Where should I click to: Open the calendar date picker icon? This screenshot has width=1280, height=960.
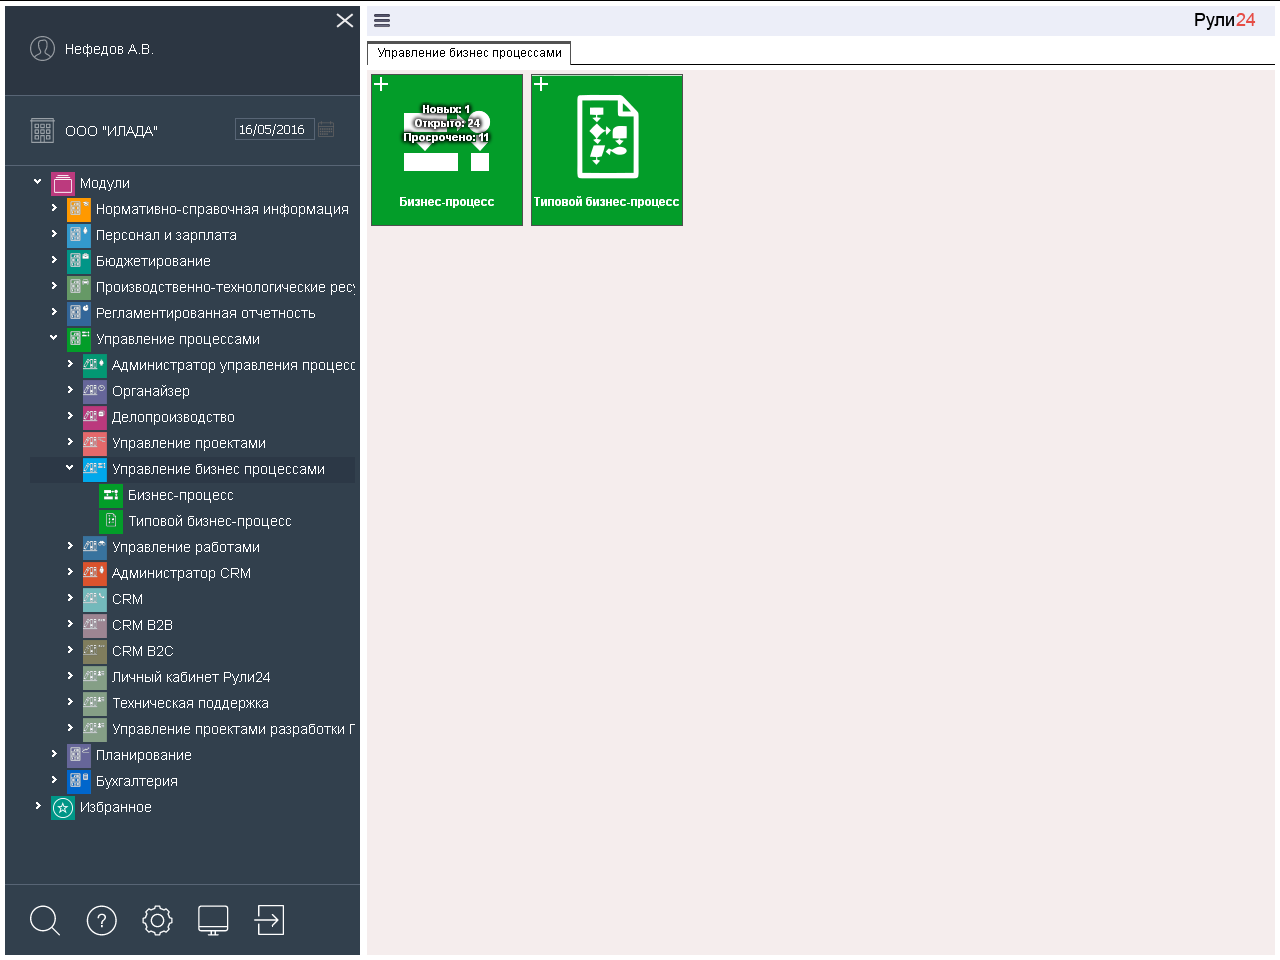(x=326, y=129)
